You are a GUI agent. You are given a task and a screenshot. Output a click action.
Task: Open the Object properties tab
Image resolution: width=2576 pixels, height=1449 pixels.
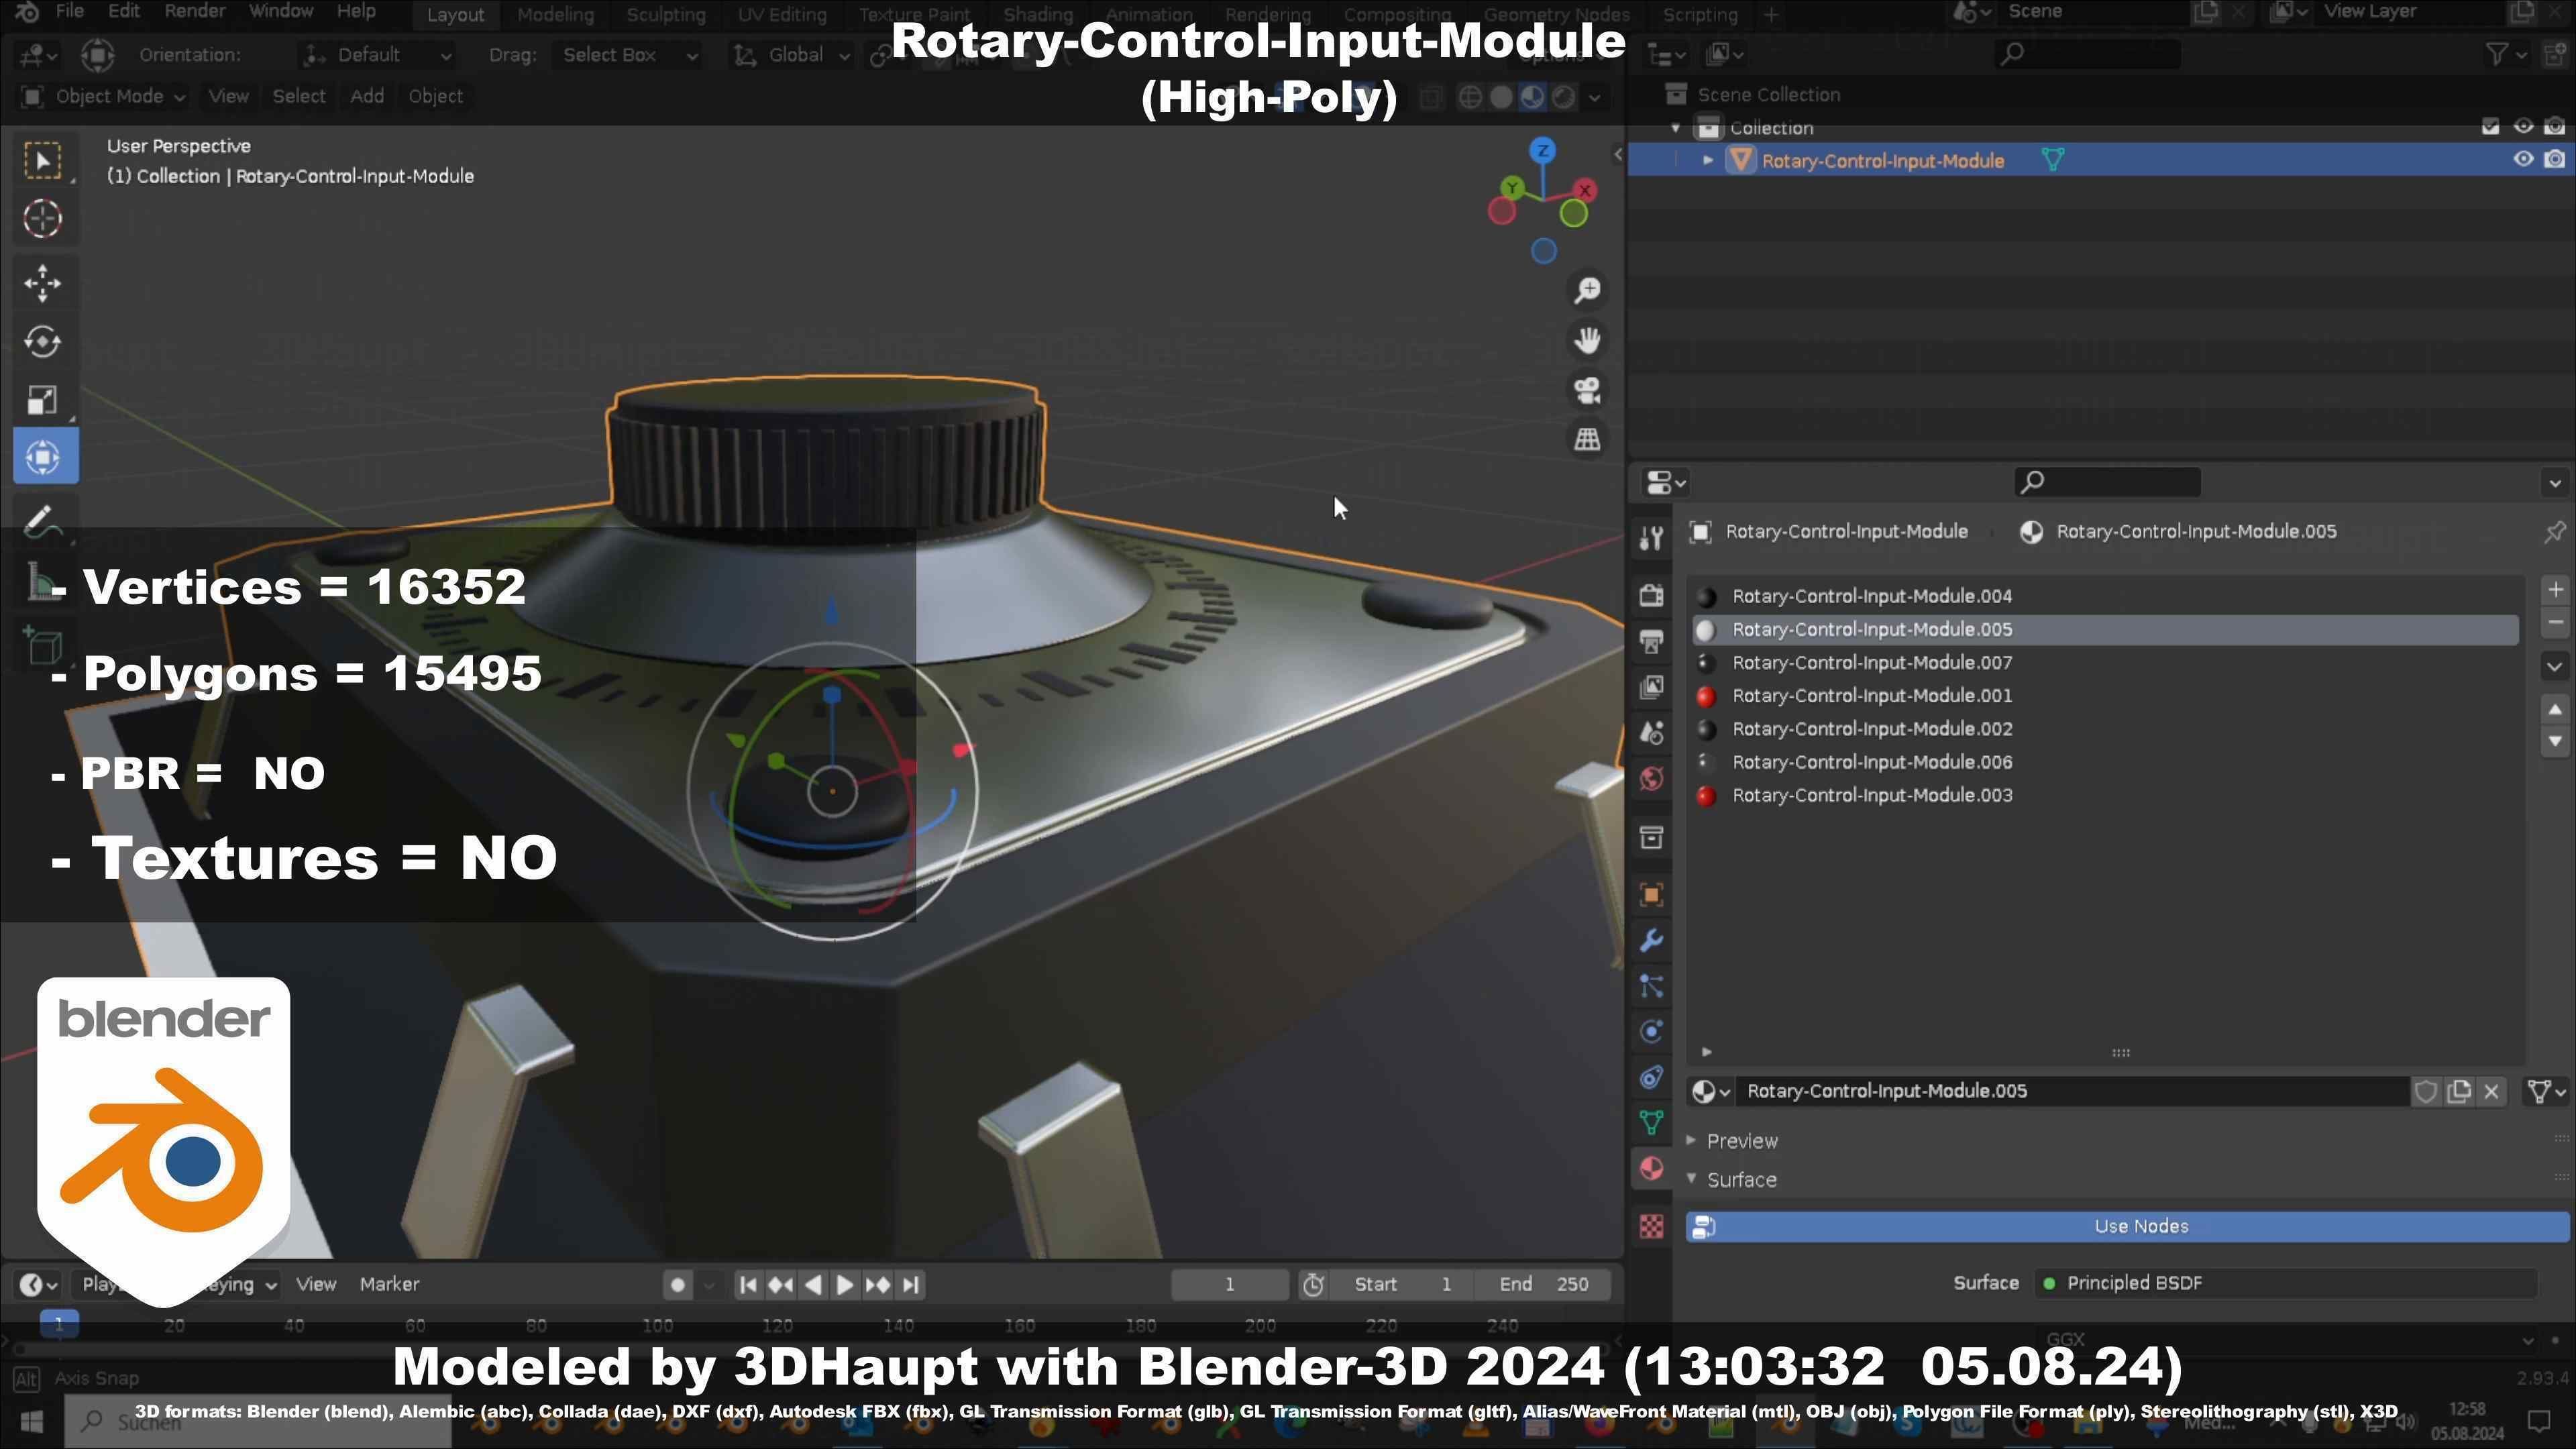point(1652,895)
